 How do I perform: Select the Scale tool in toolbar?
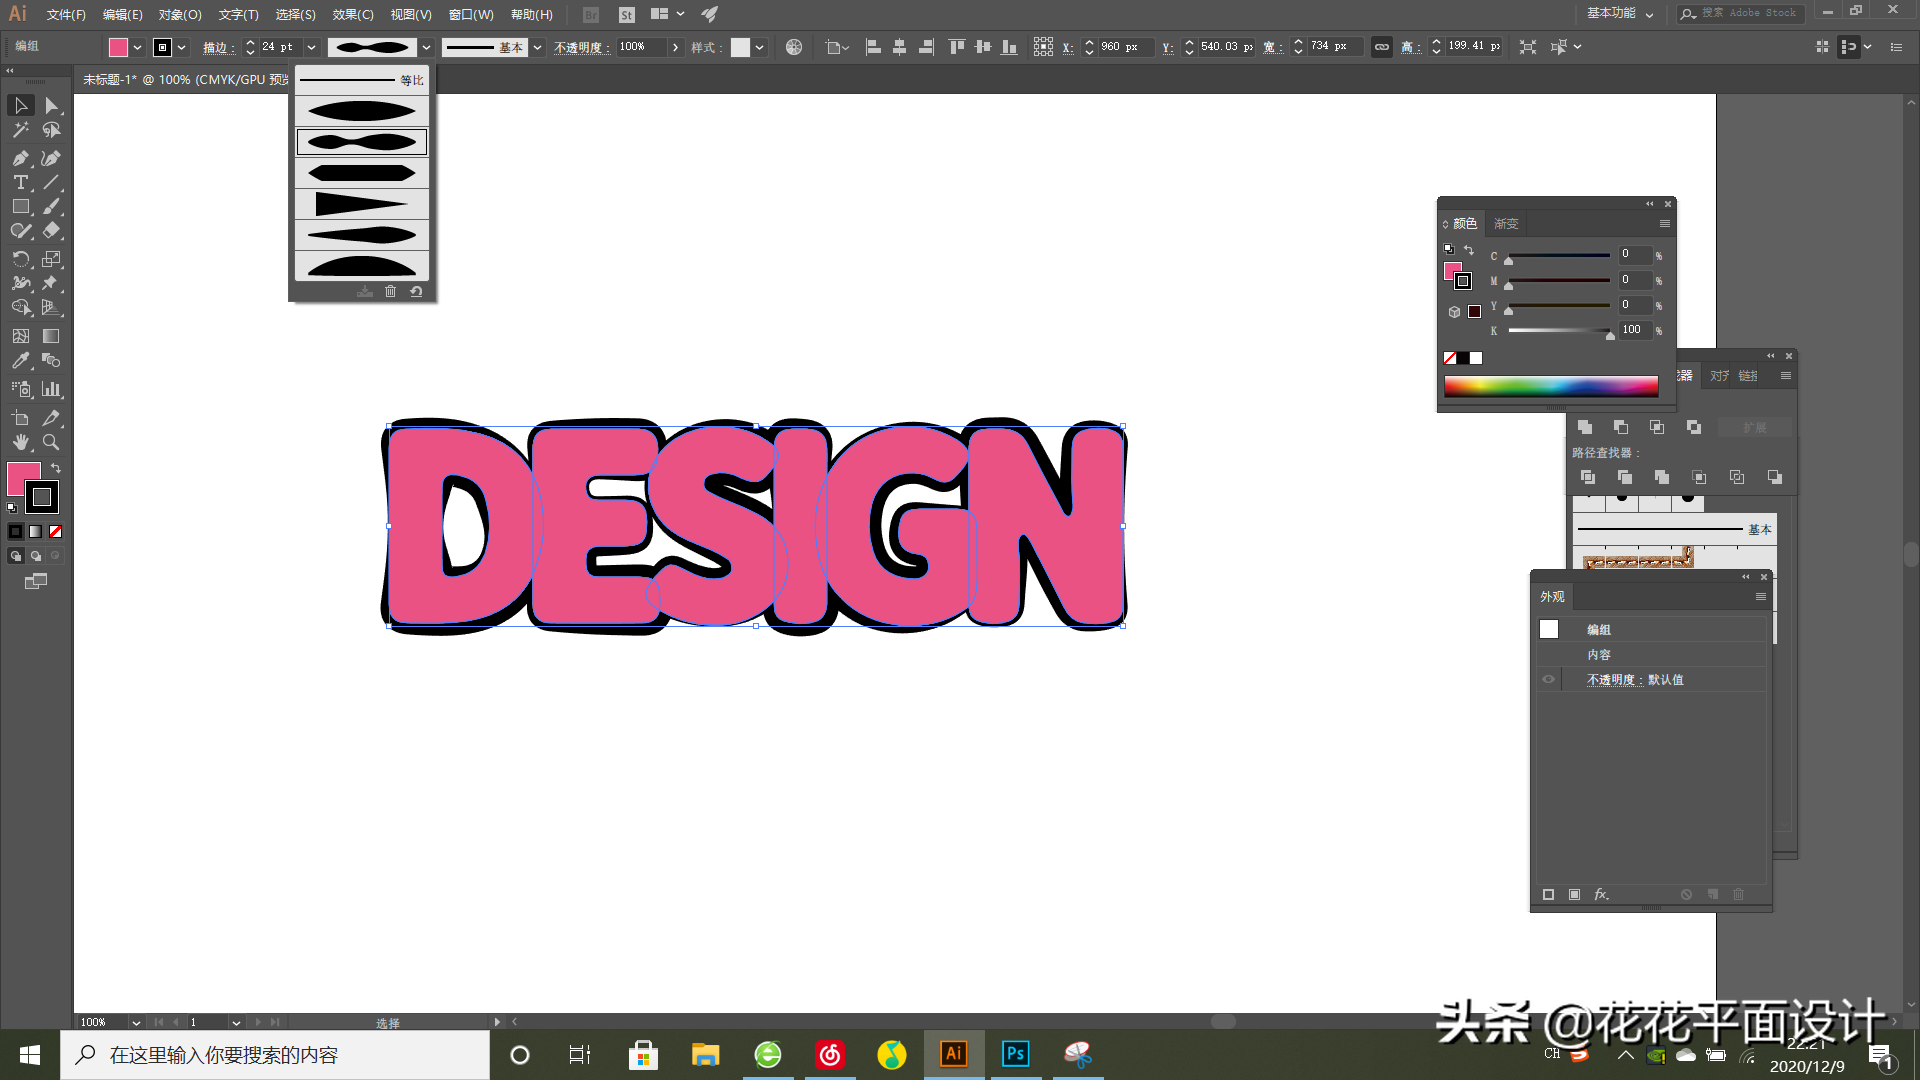tap(51, 258)
